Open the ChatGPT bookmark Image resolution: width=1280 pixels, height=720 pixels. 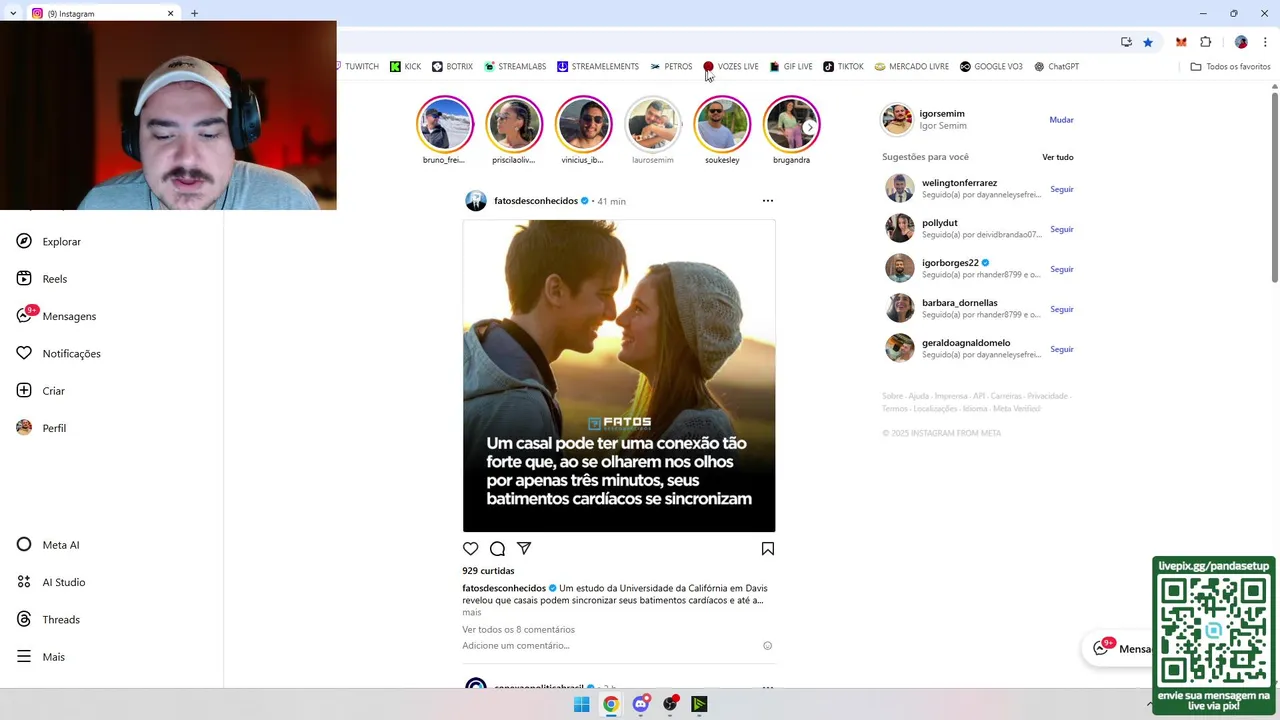[1057, 67]
